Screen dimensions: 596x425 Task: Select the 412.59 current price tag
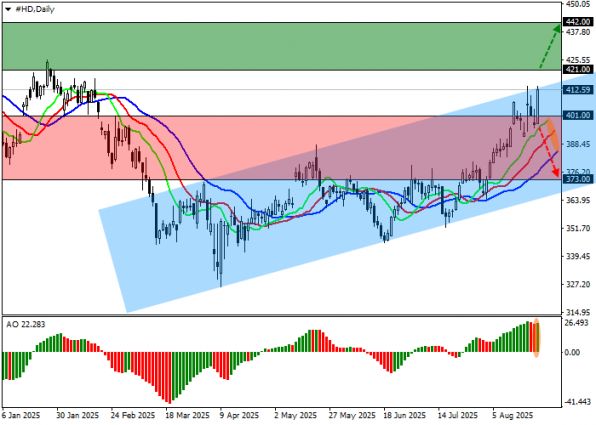578,90
